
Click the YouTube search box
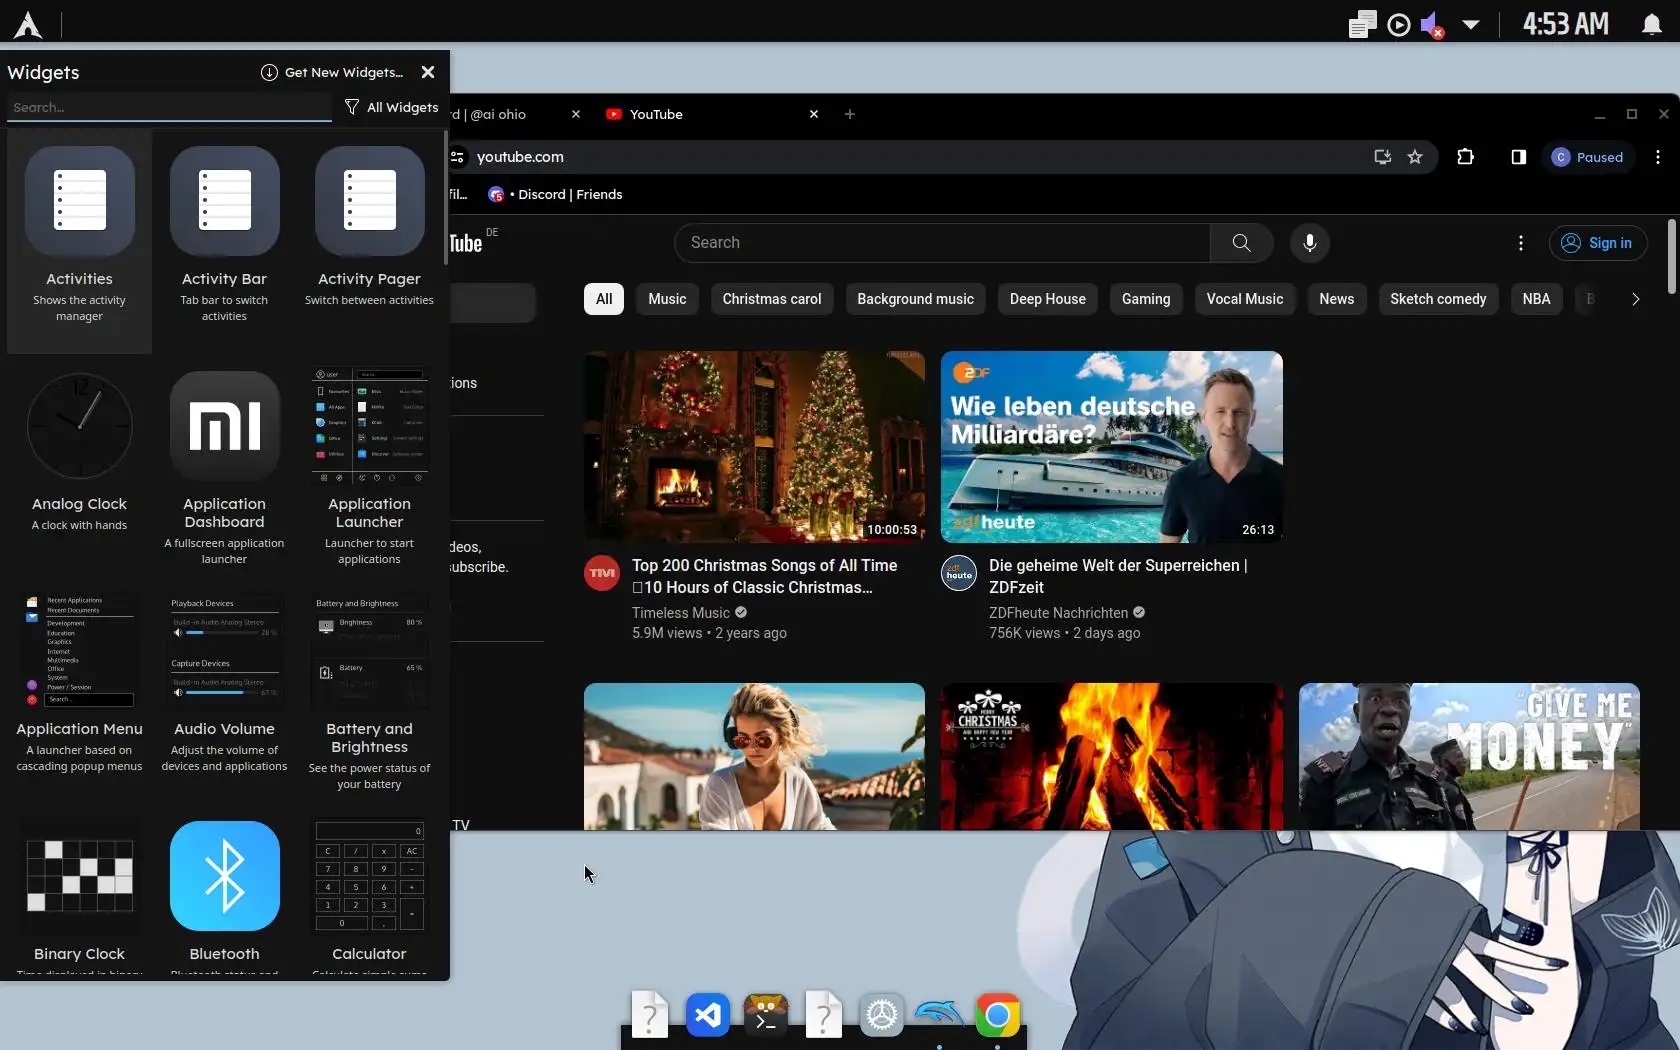[942, 243]
